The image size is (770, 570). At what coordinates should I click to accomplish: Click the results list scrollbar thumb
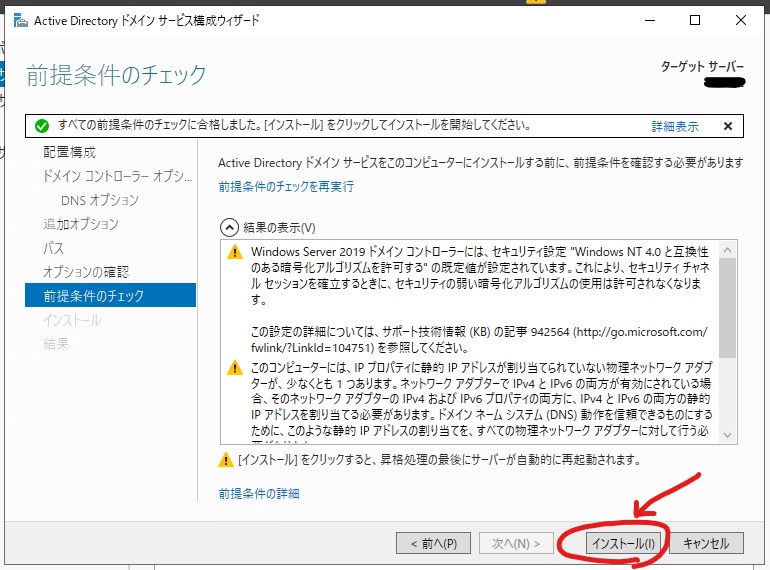tap(728, 308)
